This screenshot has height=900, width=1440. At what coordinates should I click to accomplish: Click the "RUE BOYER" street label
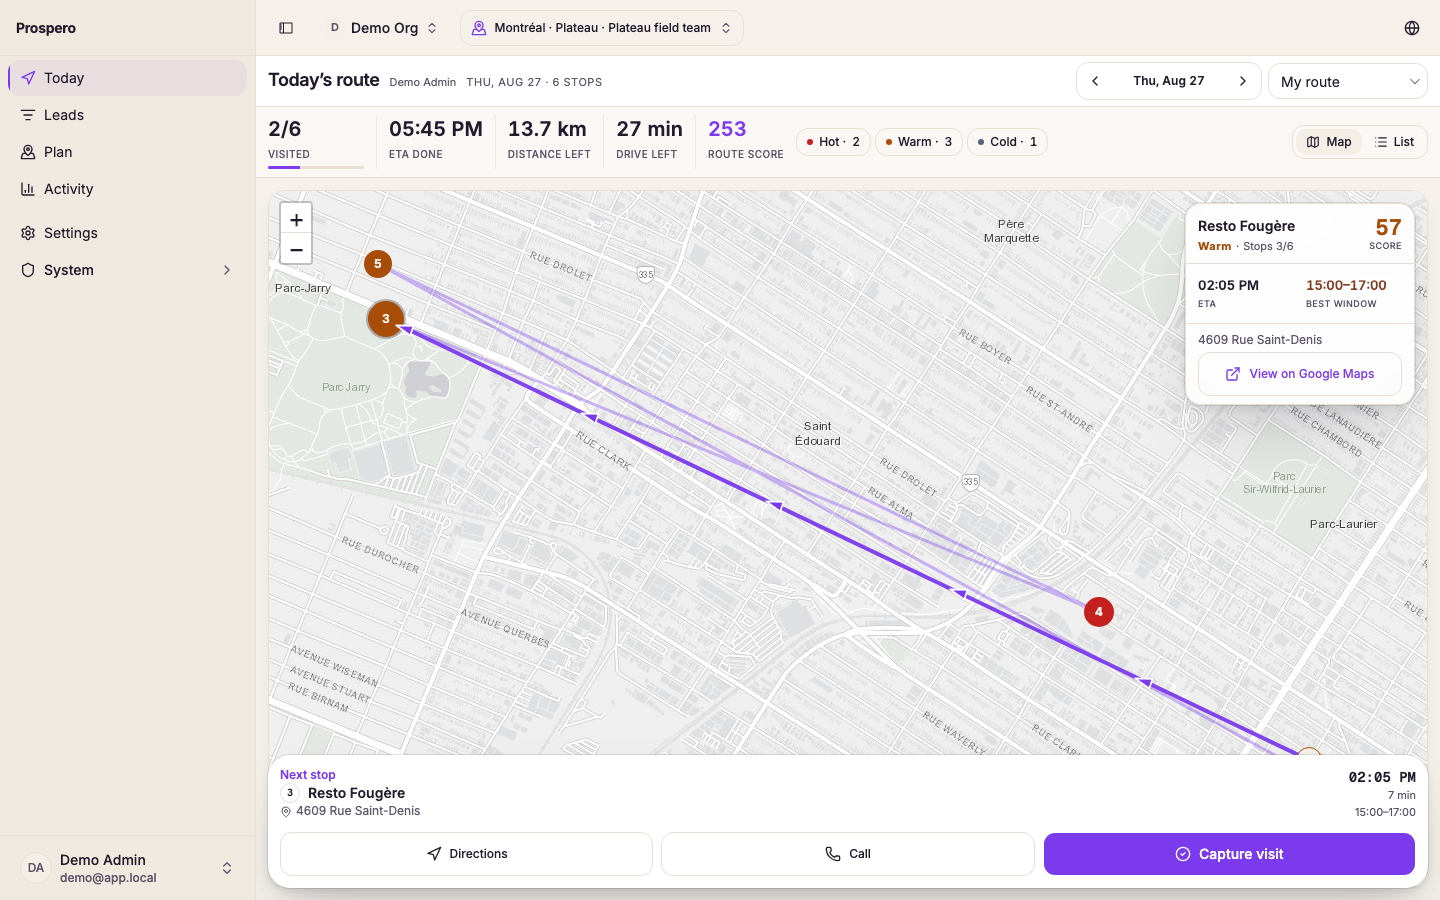(x=985, y=346)
